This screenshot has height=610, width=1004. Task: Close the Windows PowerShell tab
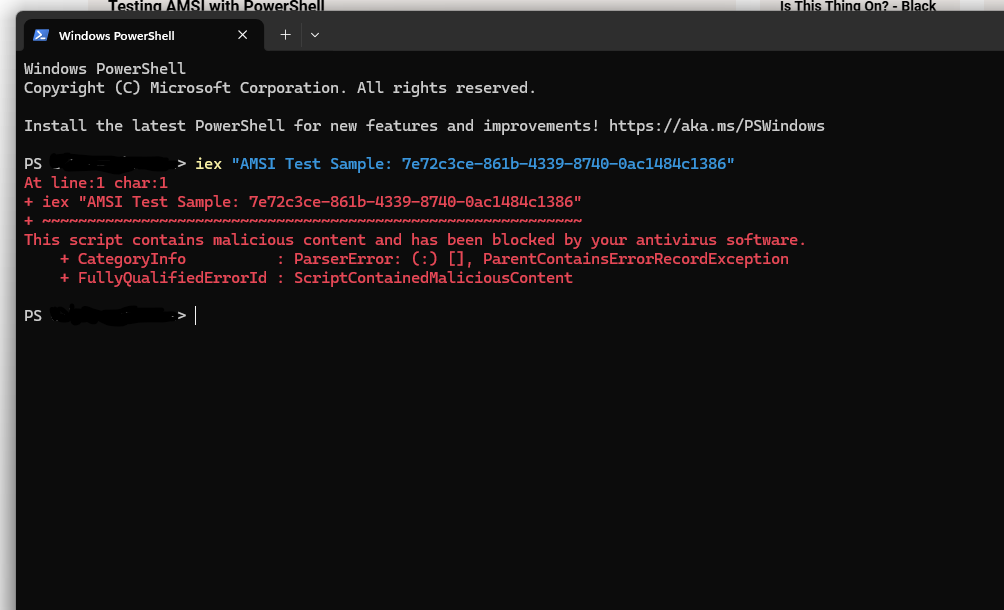click(x=242, y=35)
